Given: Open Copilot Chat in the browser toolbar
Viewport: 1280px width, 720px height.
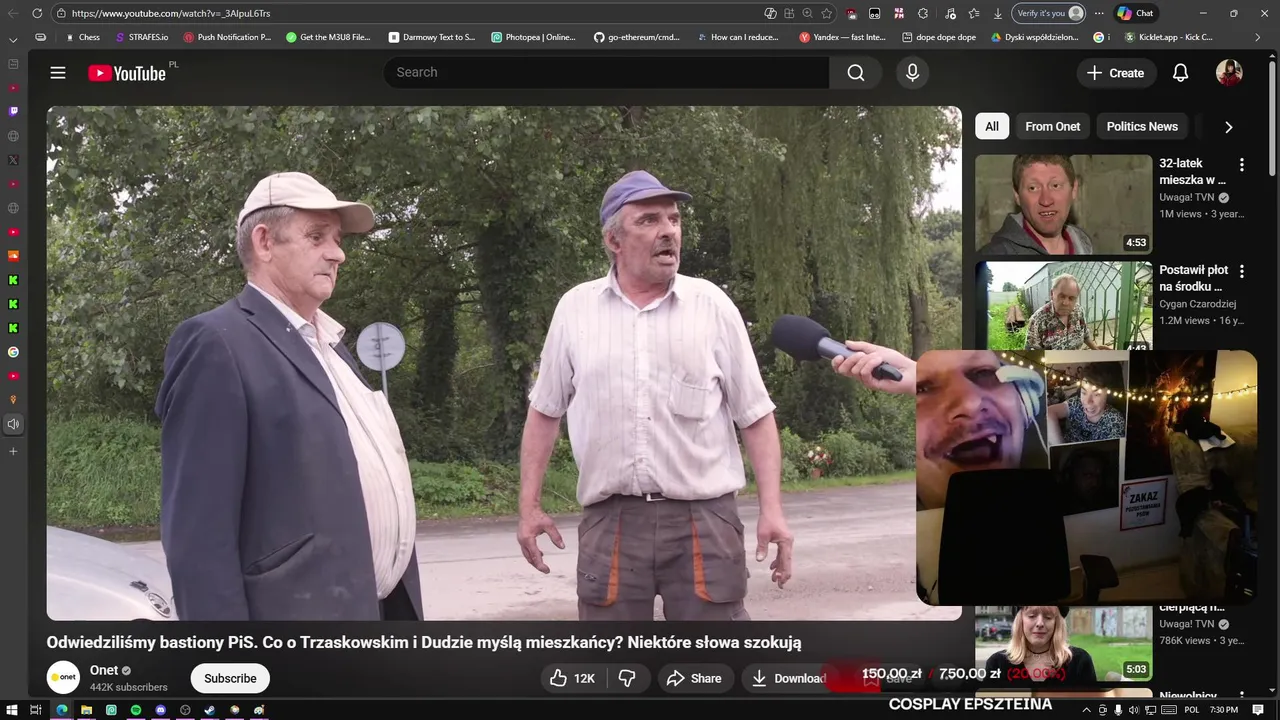Looking at the screenshot, I should point(1135,13).
